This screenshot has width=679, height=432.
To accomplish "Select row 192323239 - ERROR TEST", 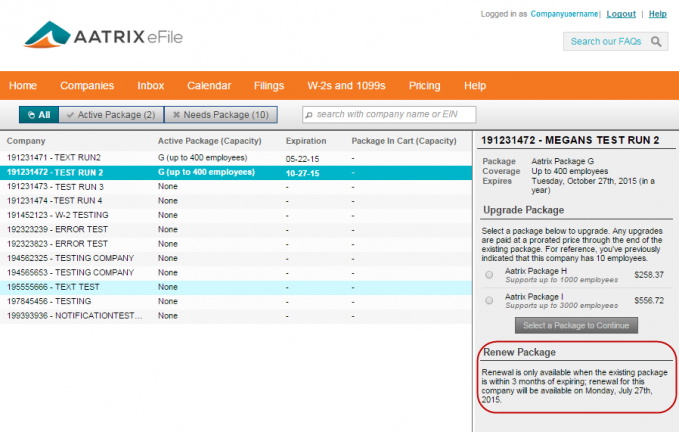I will [236, 229].
